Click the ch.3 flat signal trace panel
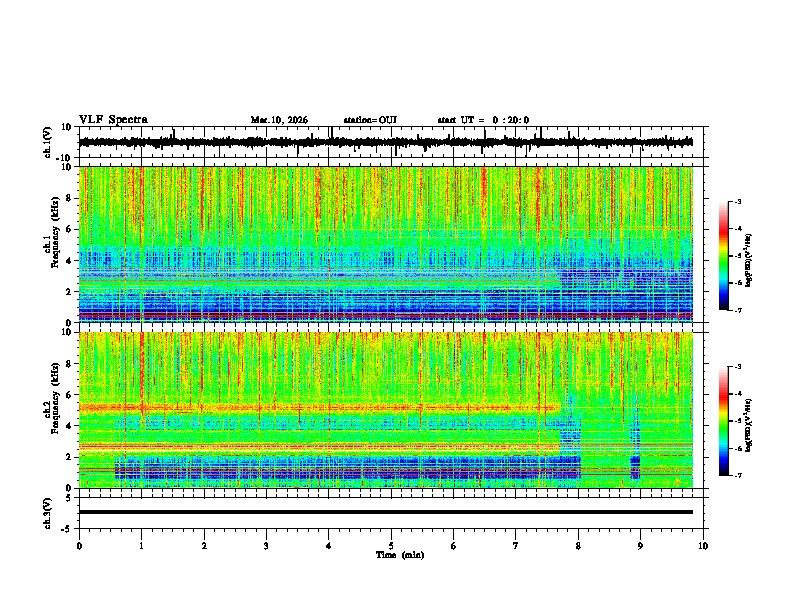Screen dimensions: 792x612 point(393,513)
